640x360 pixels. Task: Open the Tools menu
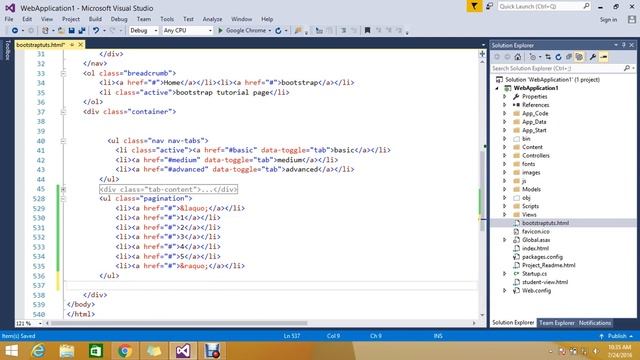167,19
